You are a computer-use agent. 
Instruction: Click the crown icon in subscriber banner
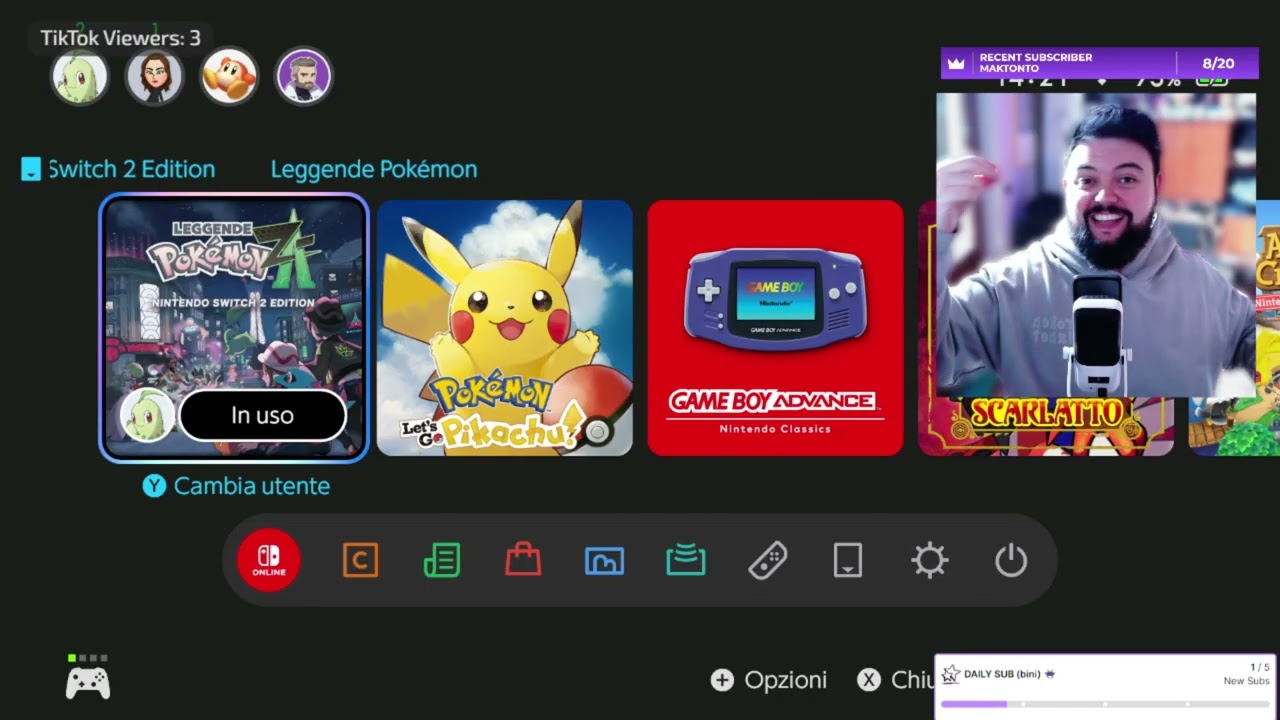956,63
